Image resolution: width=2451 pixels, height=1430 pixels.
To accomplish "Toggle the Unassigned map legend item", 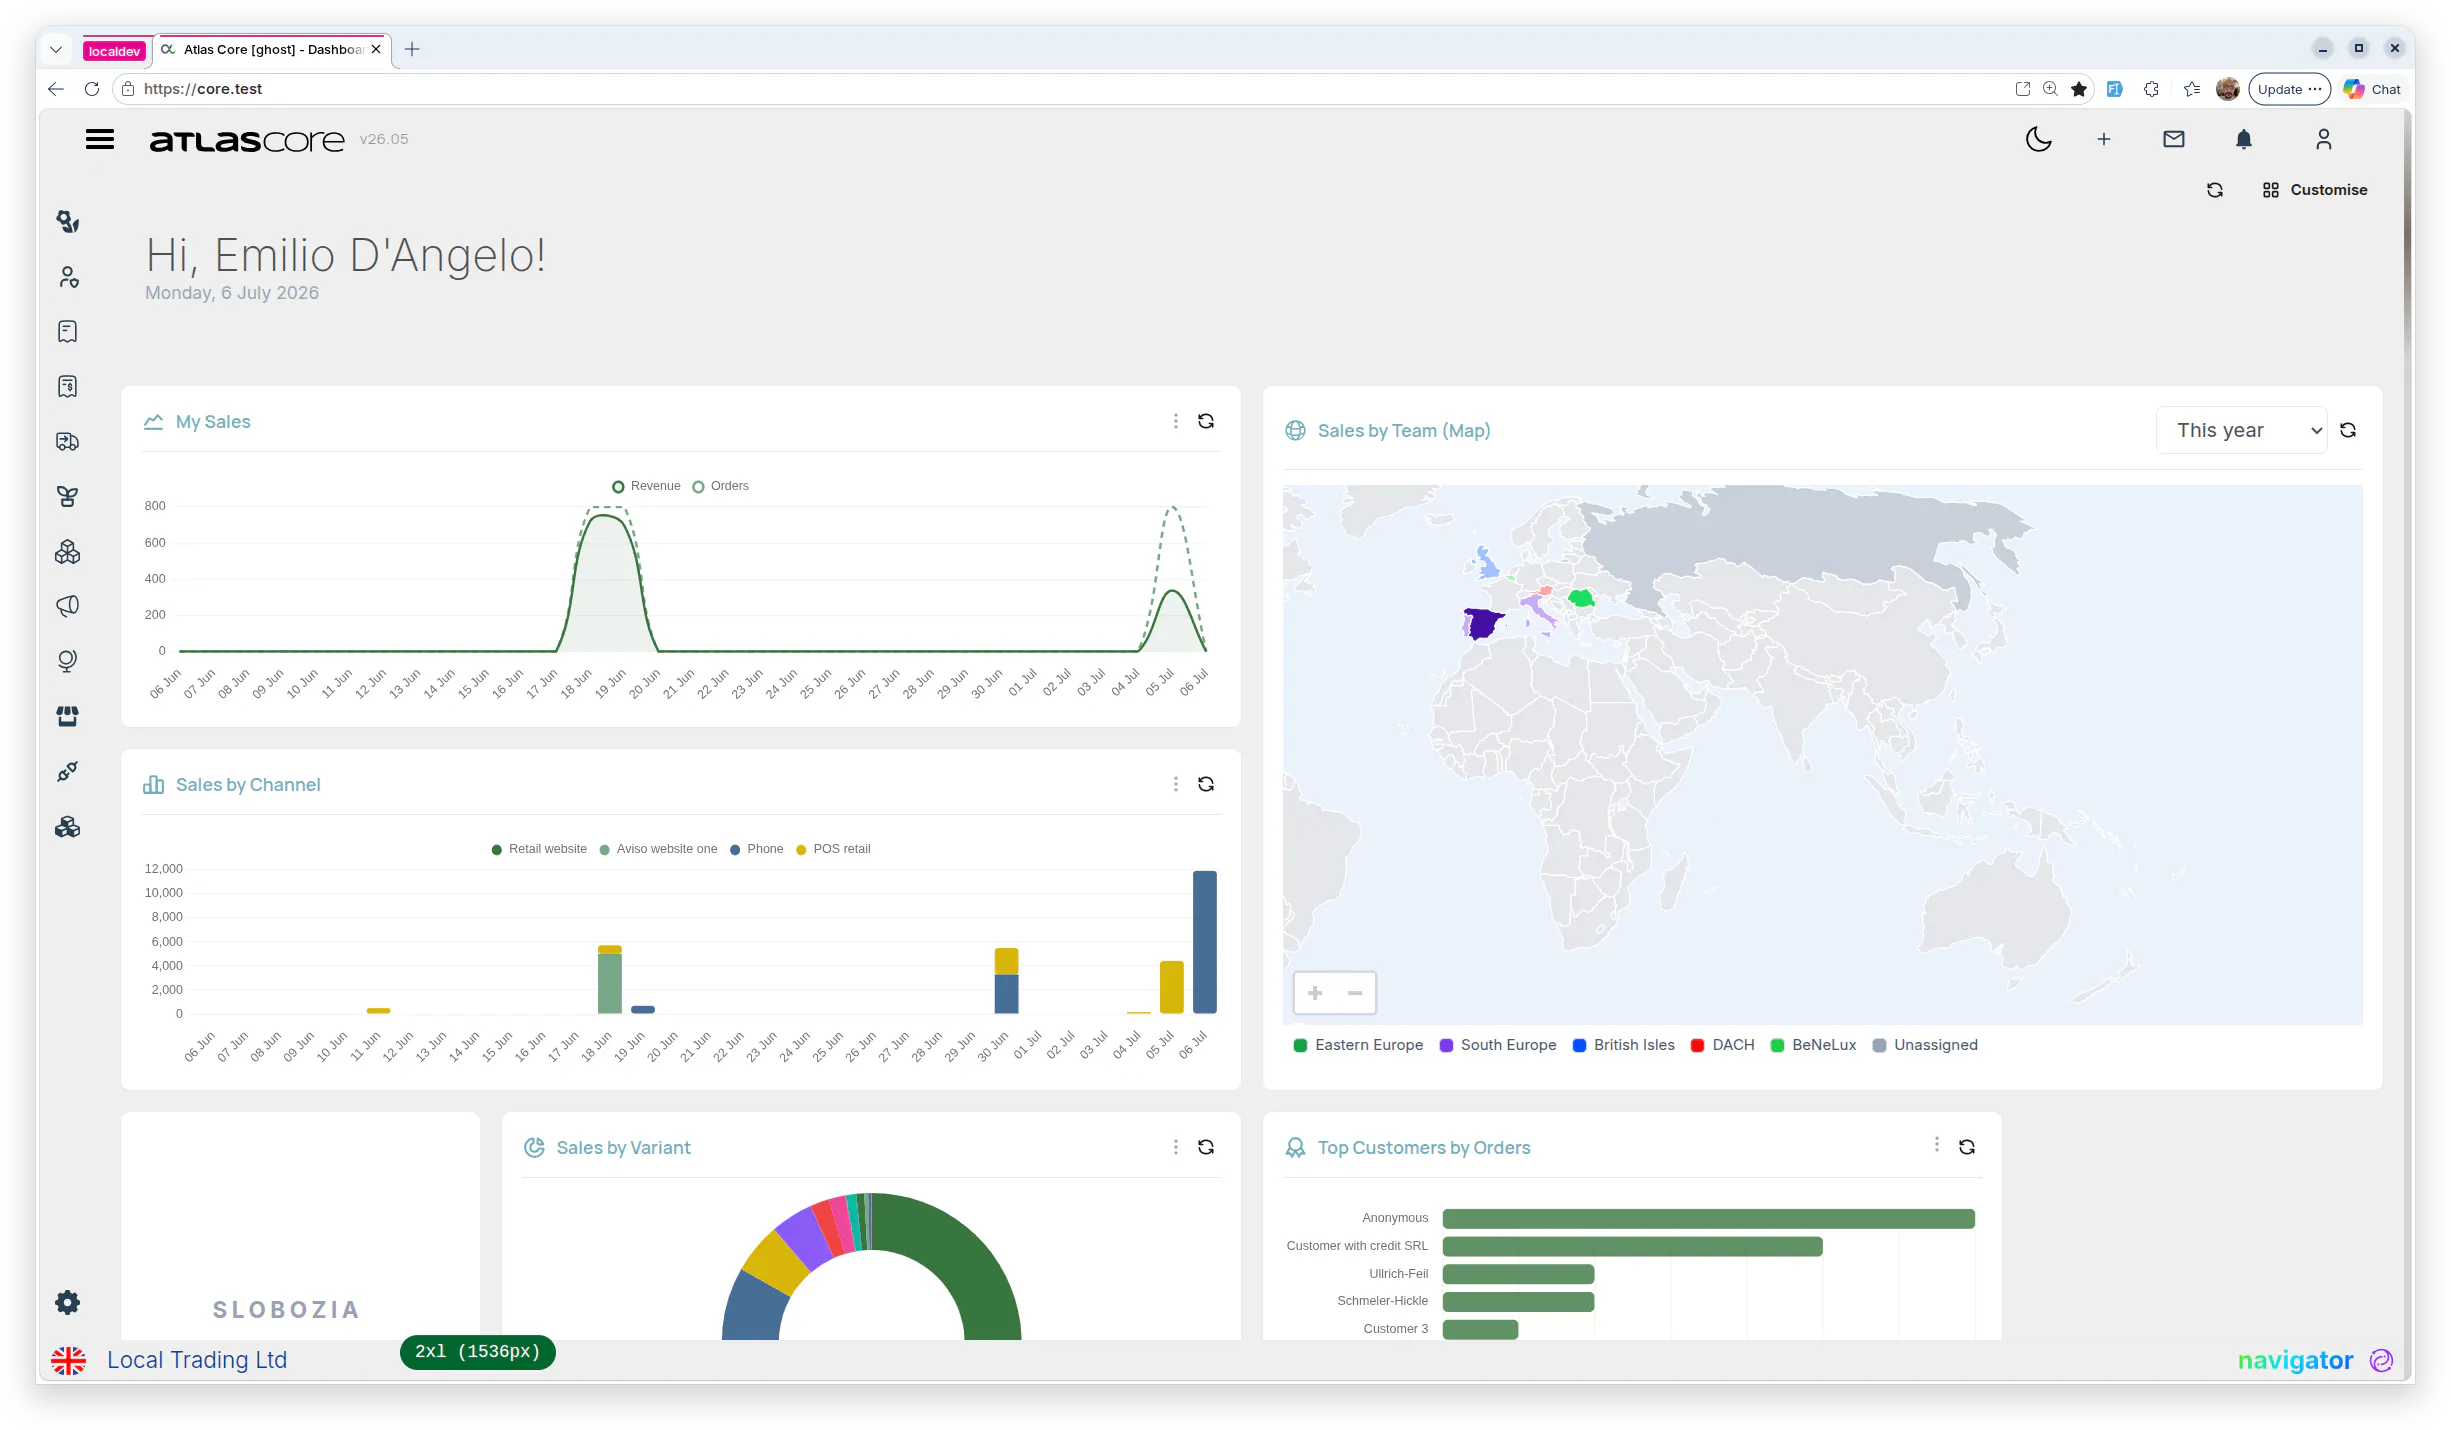I will point(1925,1045).
